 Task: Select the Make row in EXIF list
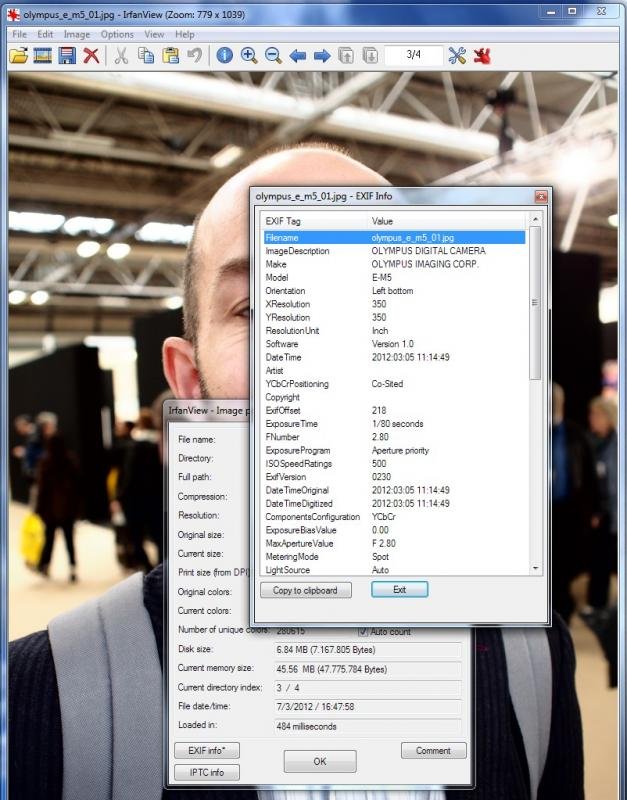pos(394,264)
